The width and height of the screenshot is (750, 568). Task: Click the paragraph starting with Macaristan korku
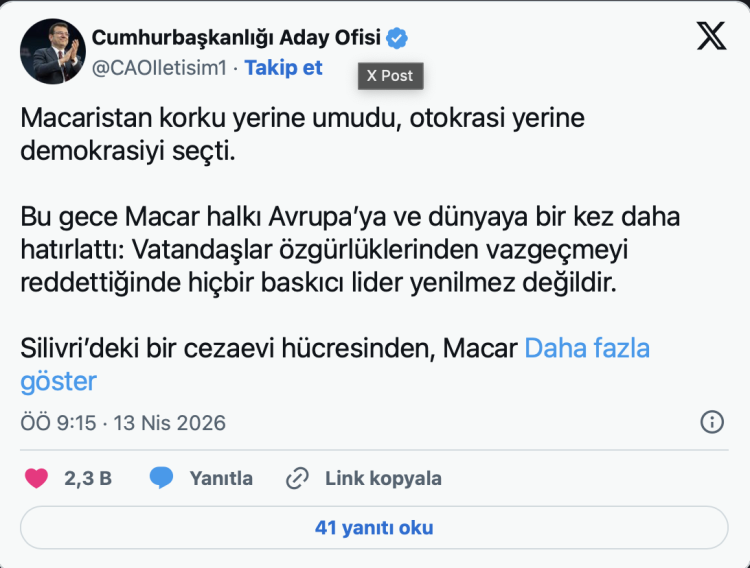coord(302,133)
